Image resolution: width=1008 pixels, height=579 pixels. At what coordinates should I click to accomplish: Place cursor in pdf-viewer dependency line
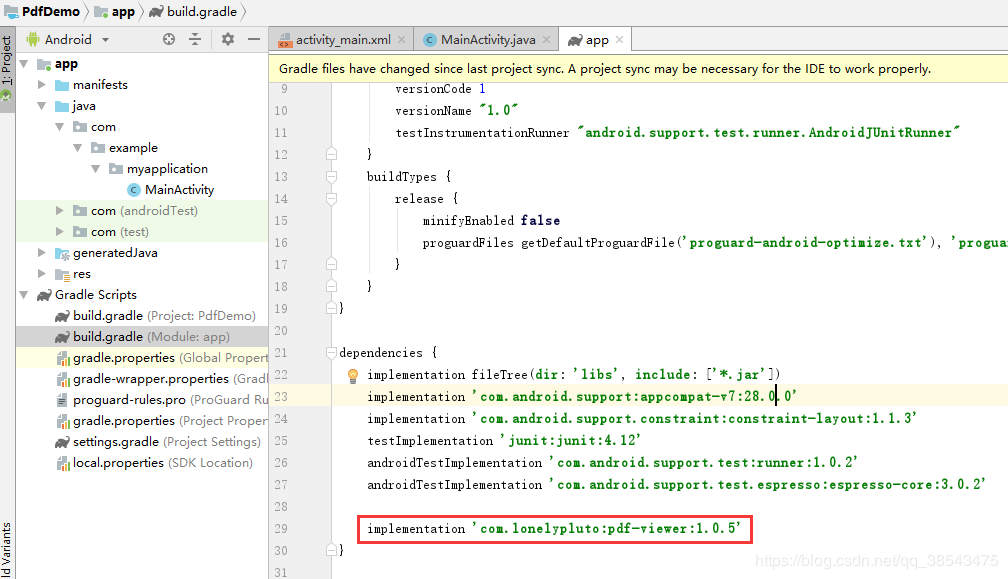(x=554, y=529)
